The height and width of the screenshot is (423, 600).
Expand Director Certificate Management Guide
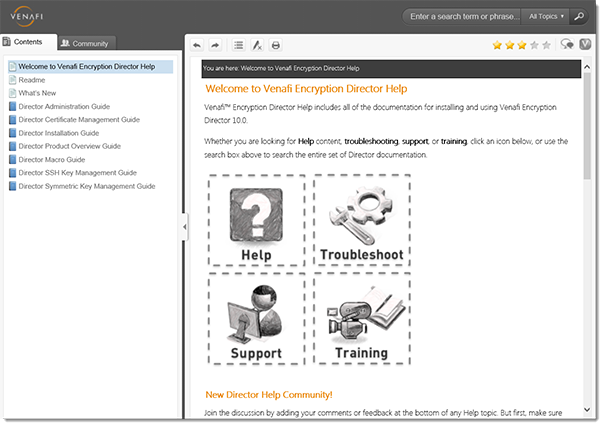pos(79,120)
